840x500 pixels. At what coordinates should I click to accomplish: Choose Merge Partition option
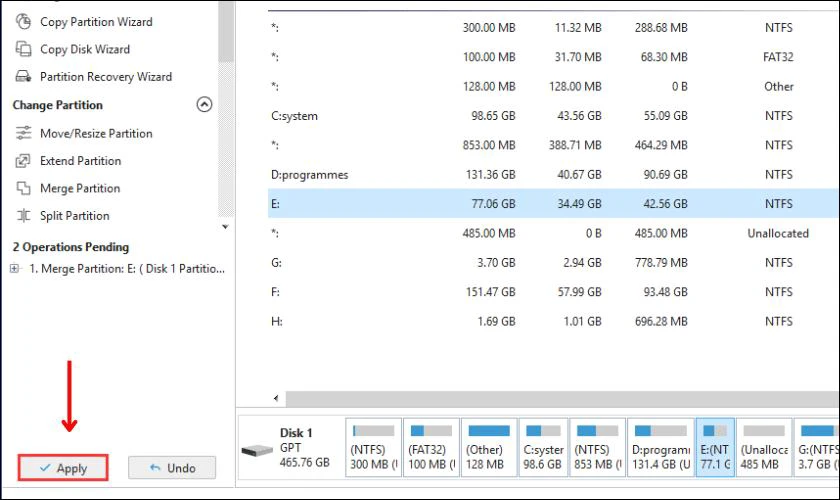point(80,188)
